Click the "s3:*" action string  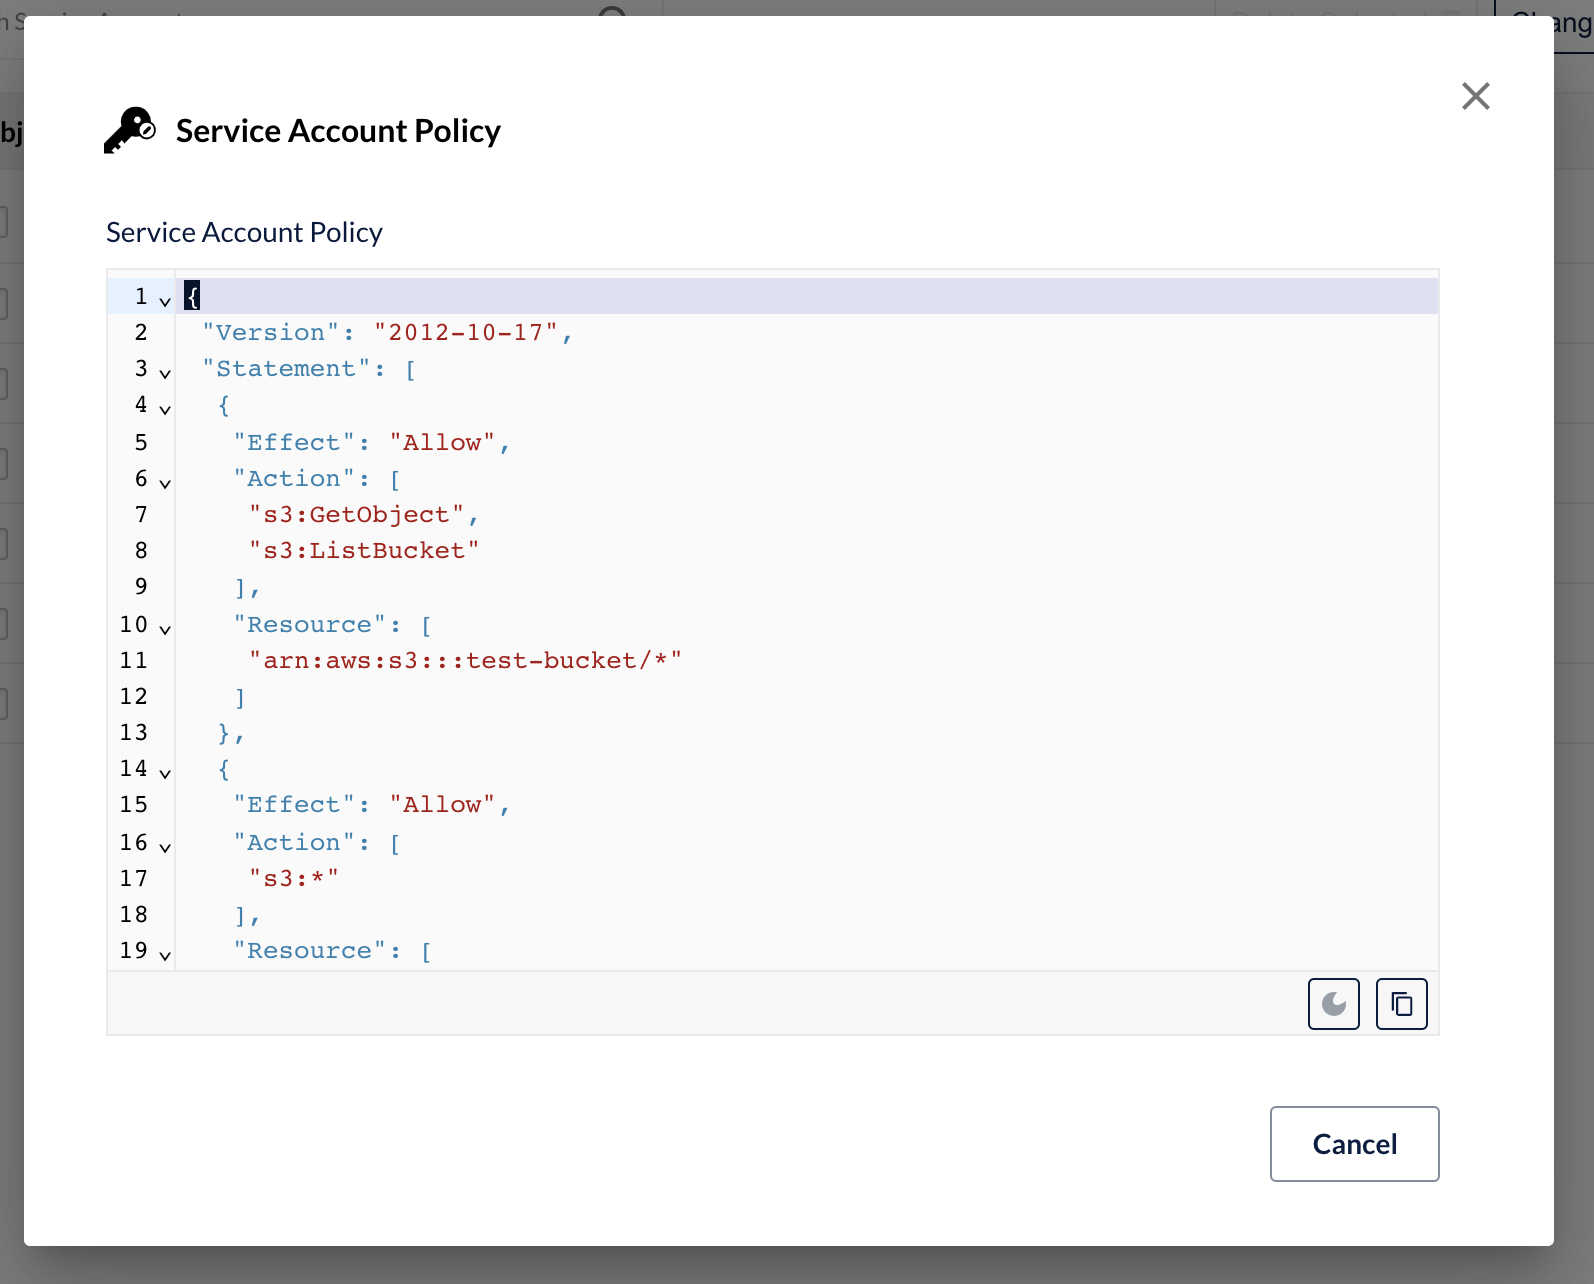point(294,878)
